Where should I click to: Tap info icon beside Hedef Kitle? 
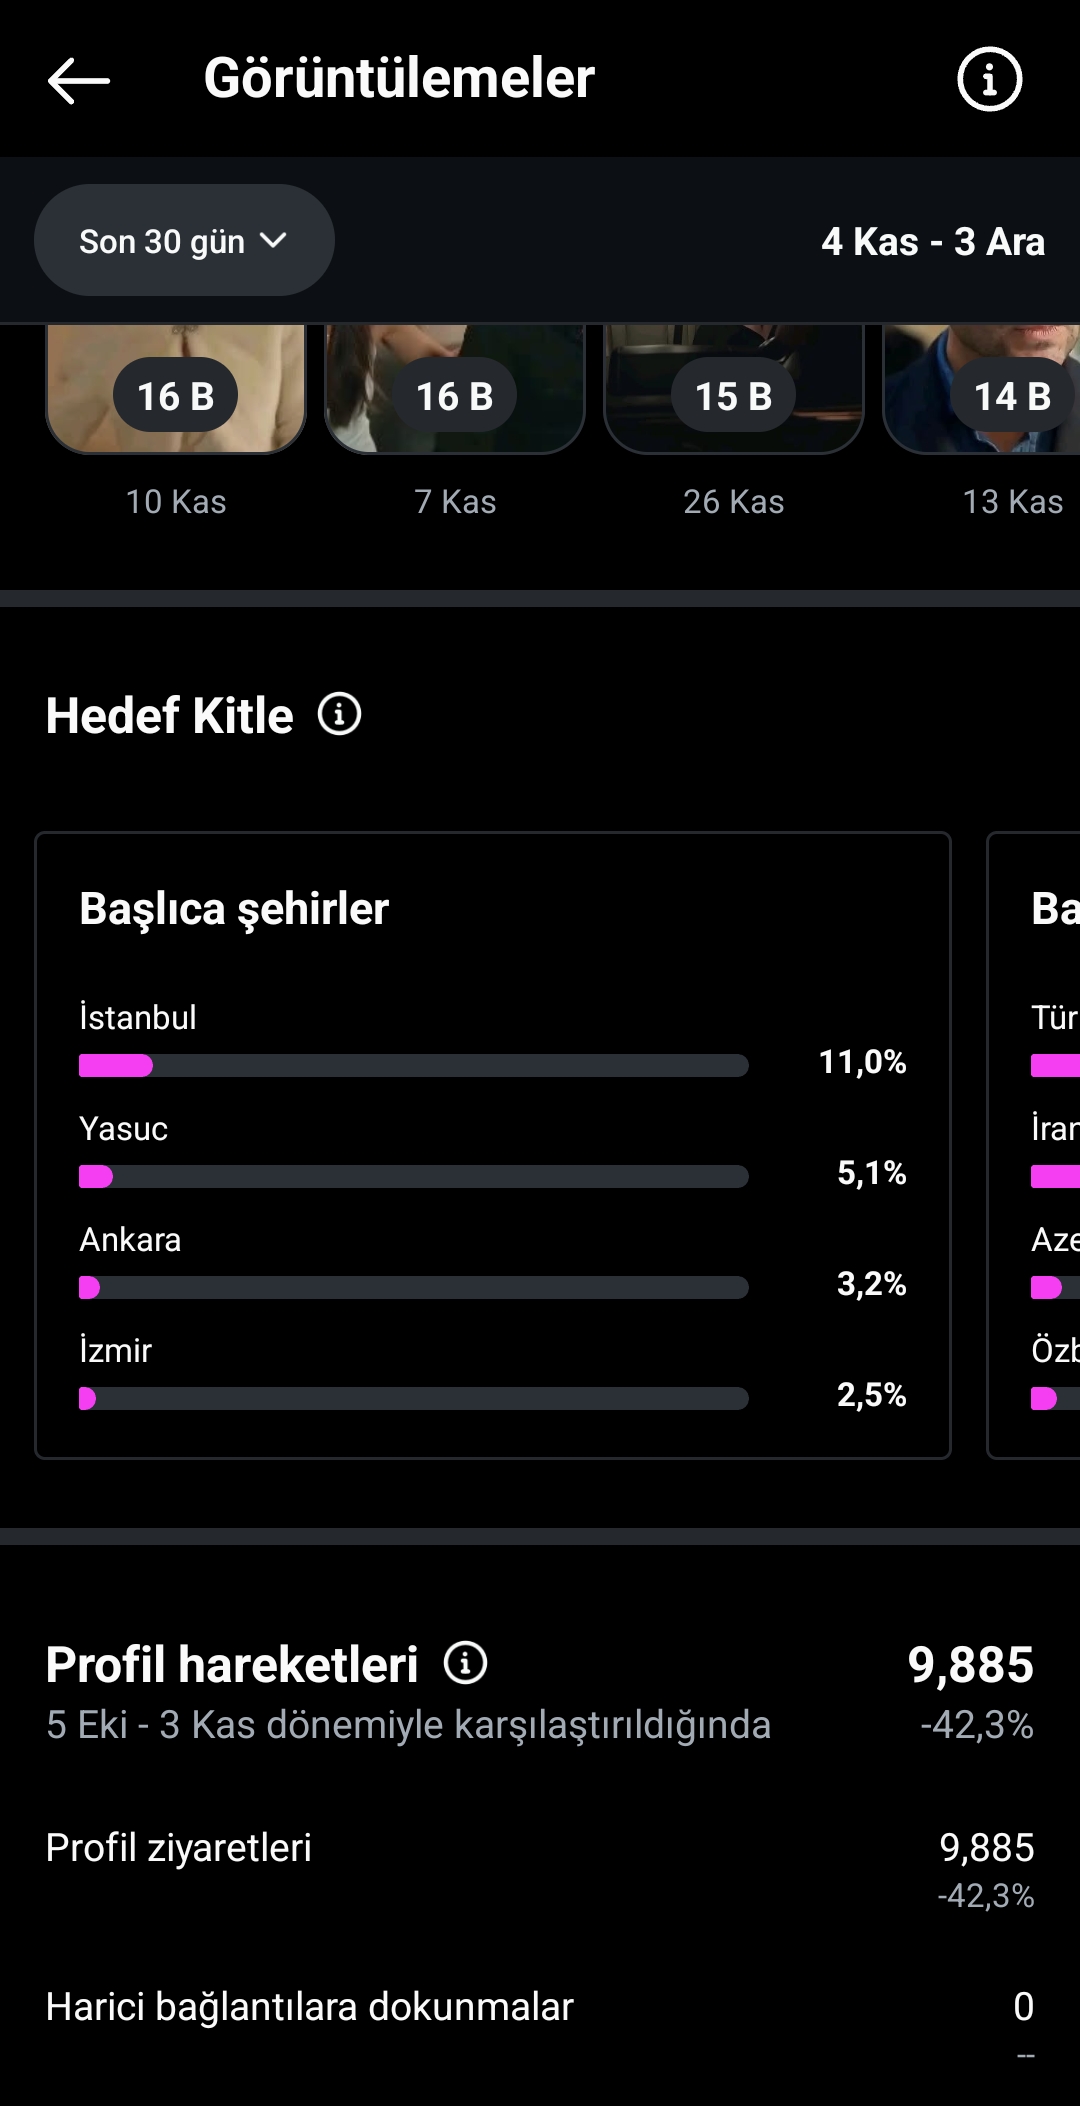(339, 715)
